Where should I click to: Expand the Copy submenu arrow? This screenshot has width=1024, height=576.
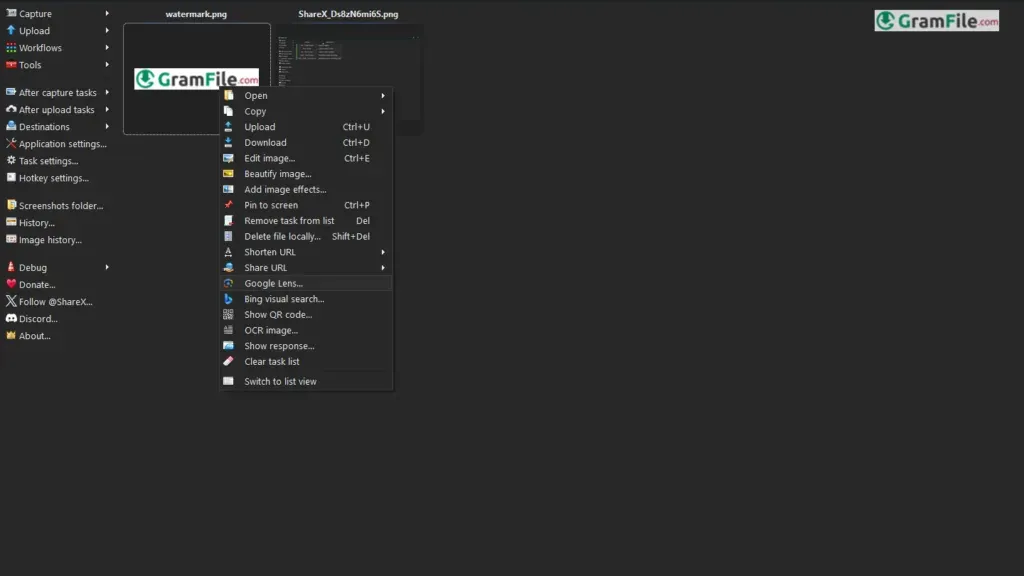(383, 111)
